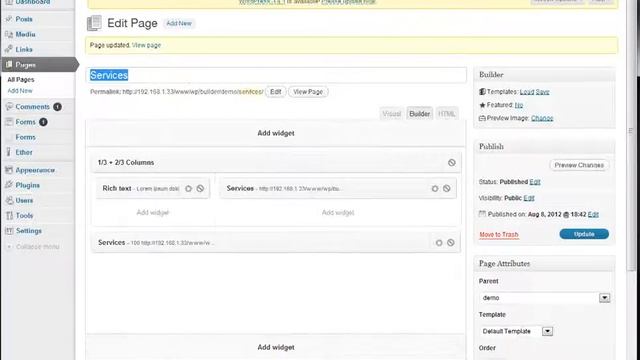Click the Update button

point(584,234)
